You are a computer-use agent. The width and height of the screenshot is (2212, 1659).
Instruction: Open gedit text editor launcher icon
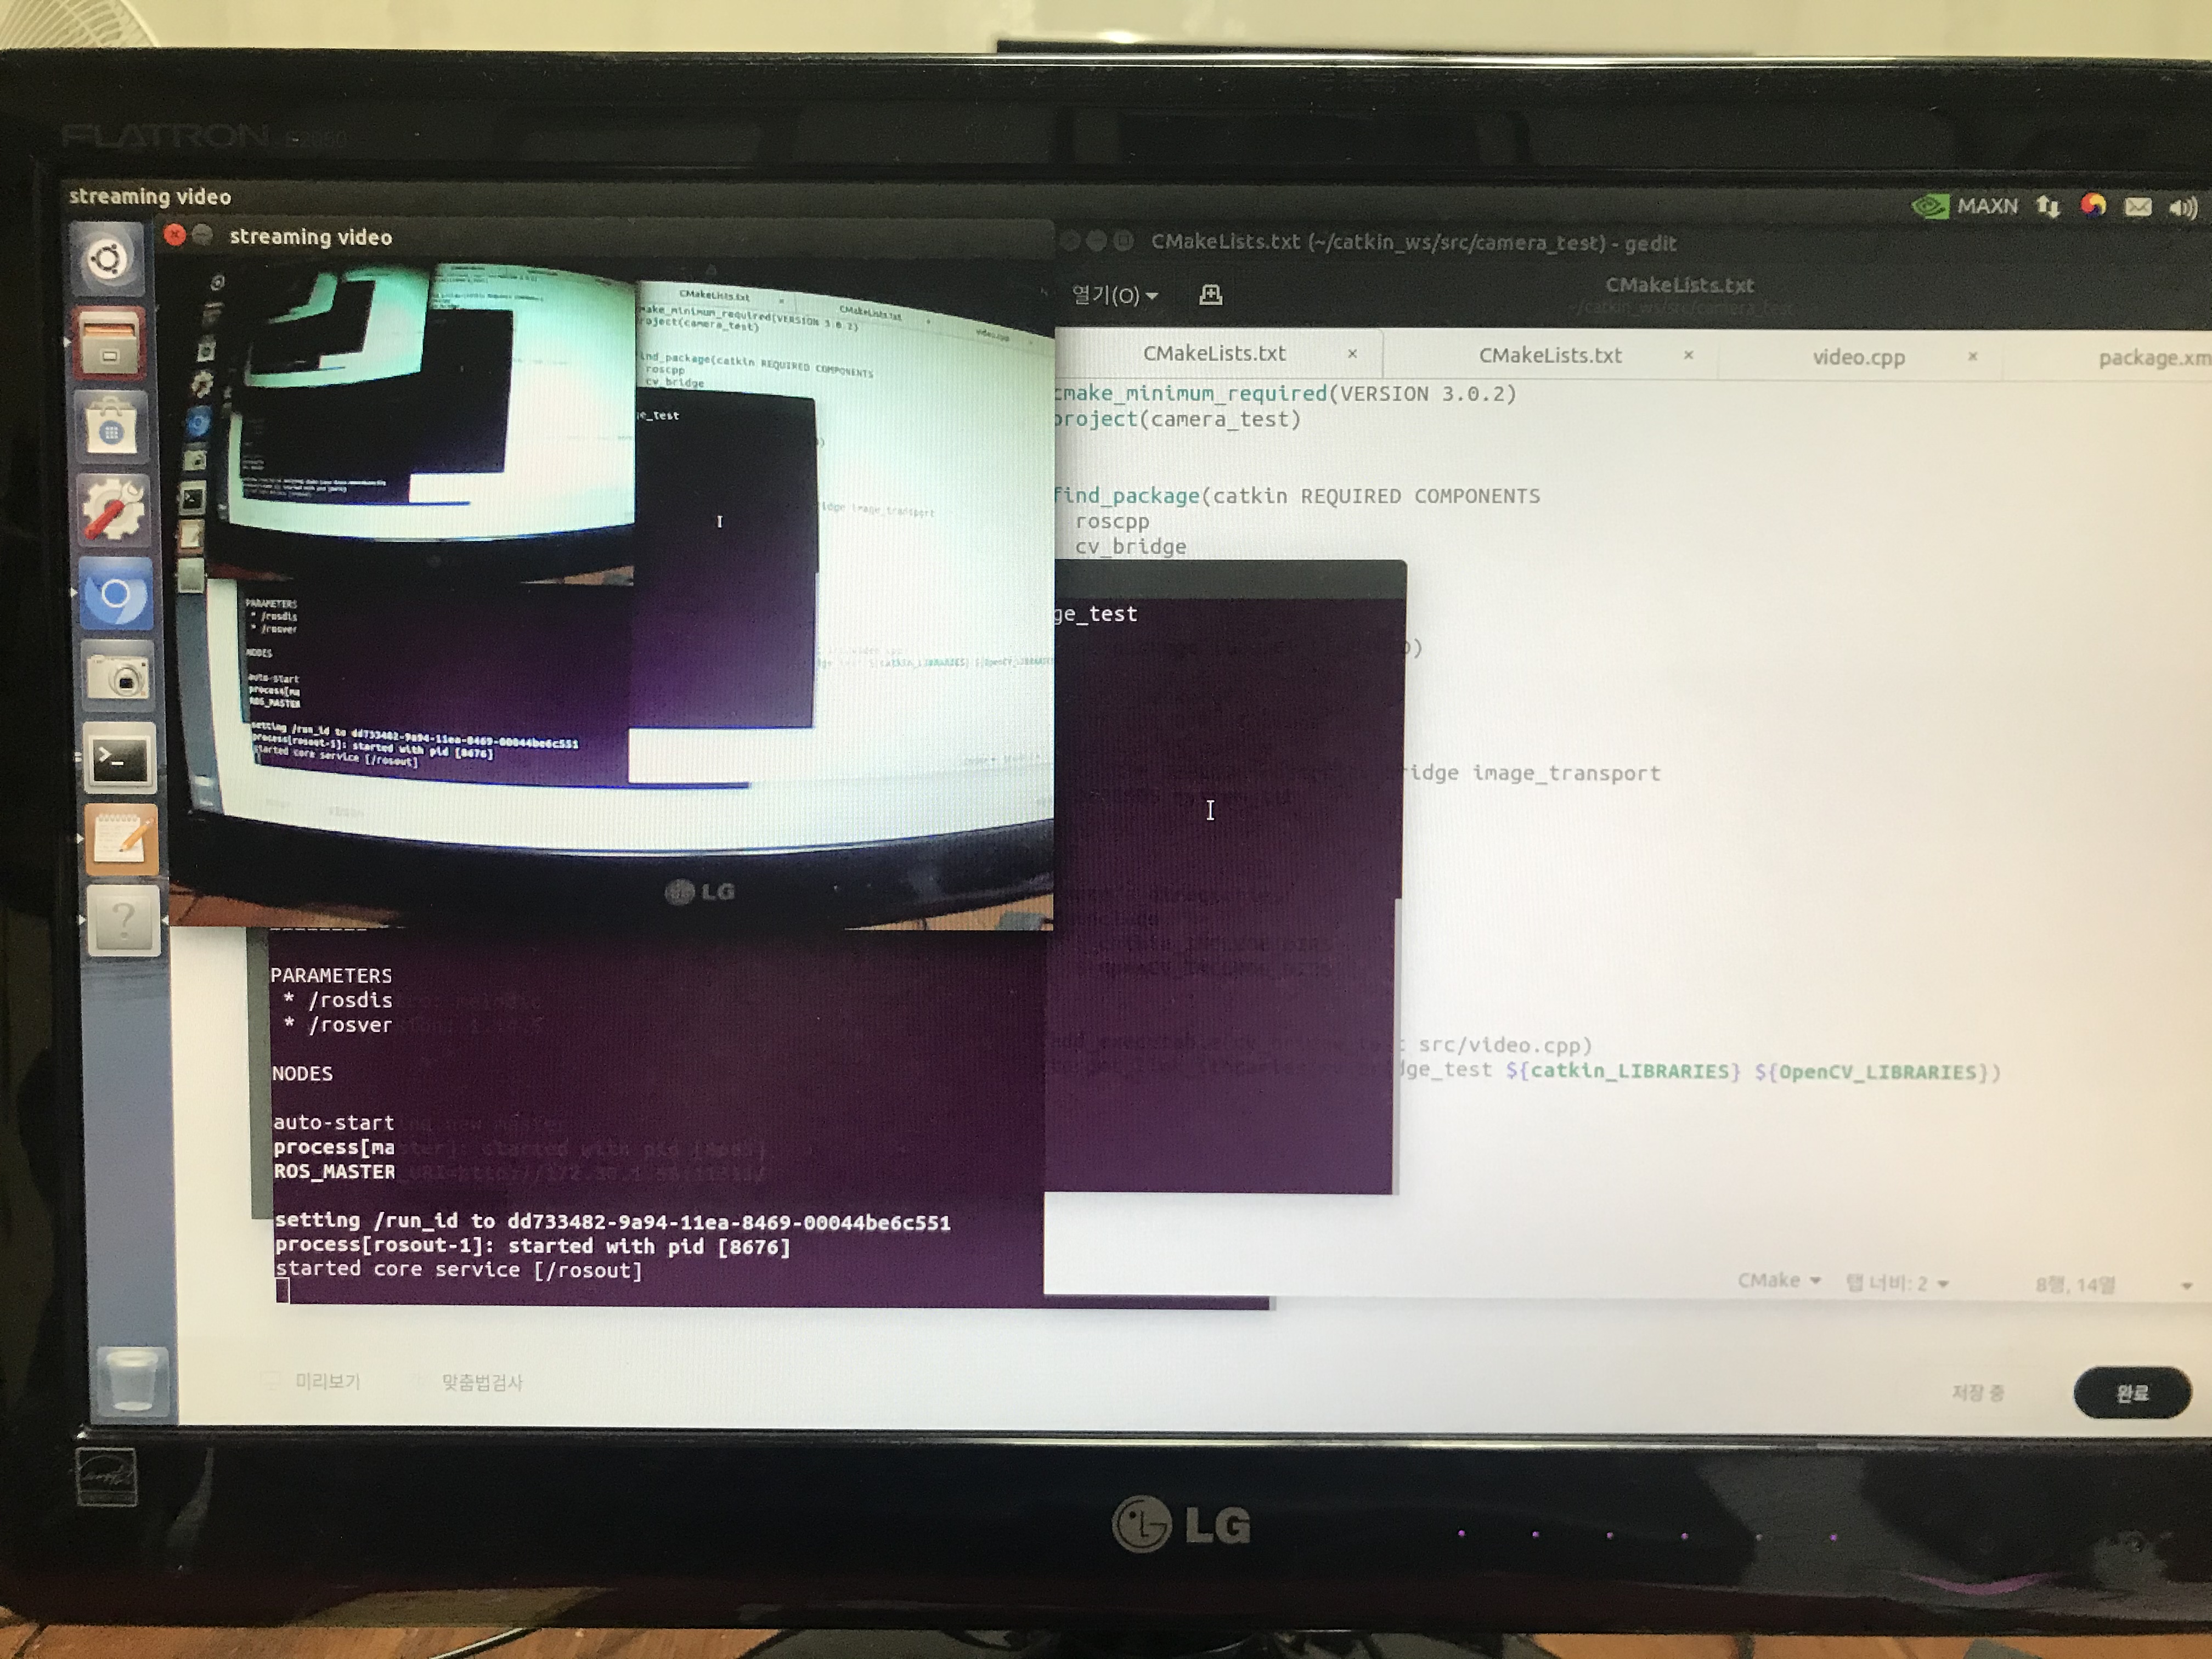[121, 840]
